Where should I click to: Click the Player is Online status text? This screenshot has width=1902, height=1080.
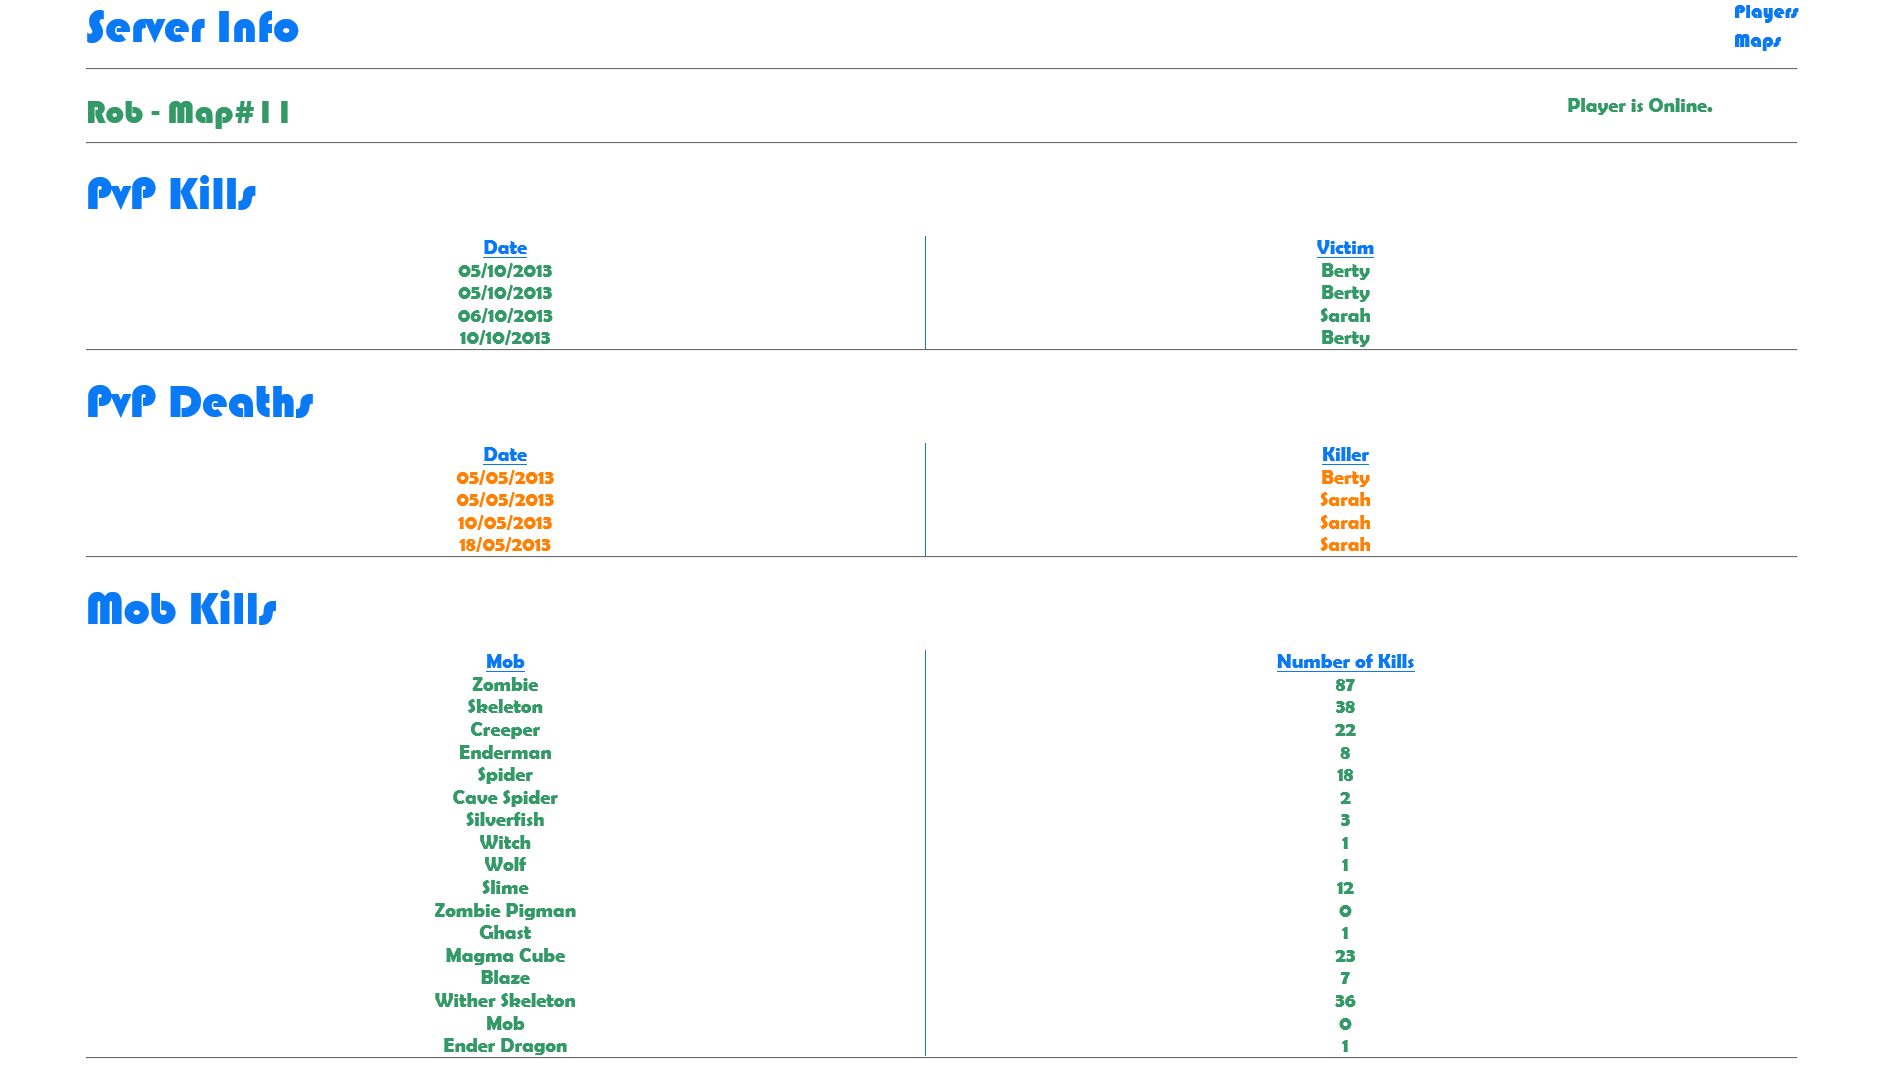[x=1639, y=105]
